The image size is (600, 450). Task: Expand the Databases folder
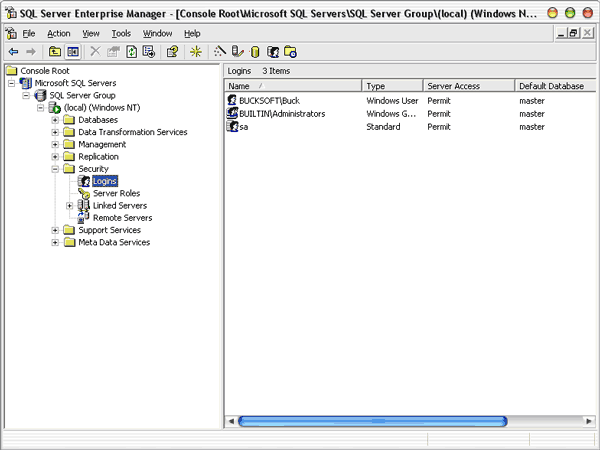click(x=55, y=120)
